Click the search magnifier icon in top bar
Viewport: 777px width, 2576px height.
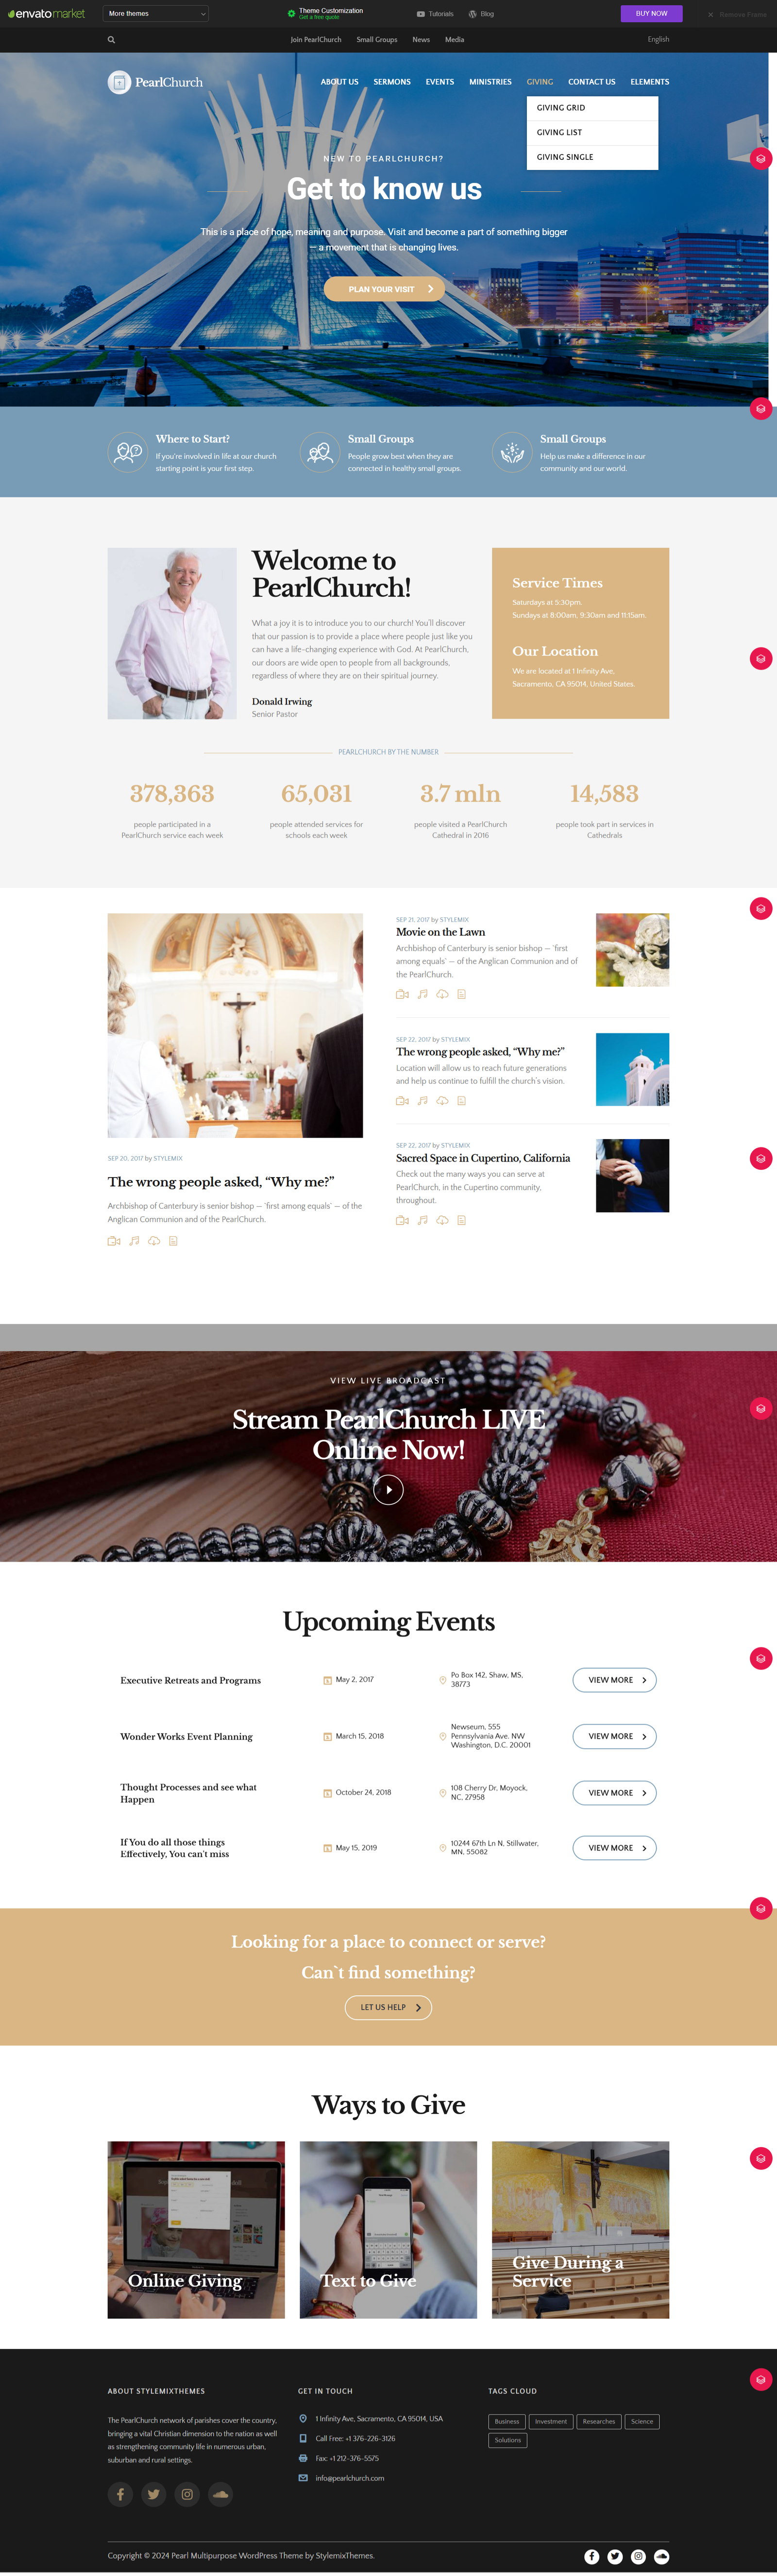pos(111,40)
